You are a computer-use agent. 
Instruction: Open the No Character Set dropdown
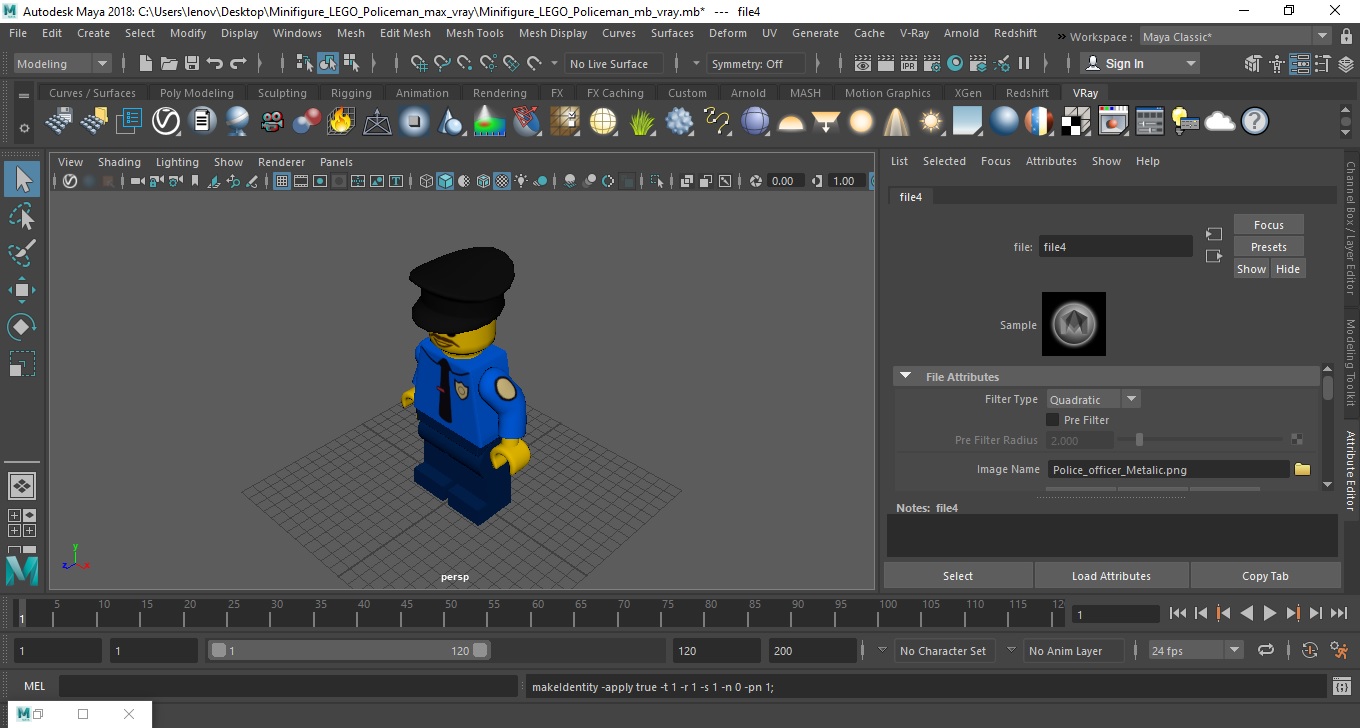pyautogui.click(x=945, y=650)
